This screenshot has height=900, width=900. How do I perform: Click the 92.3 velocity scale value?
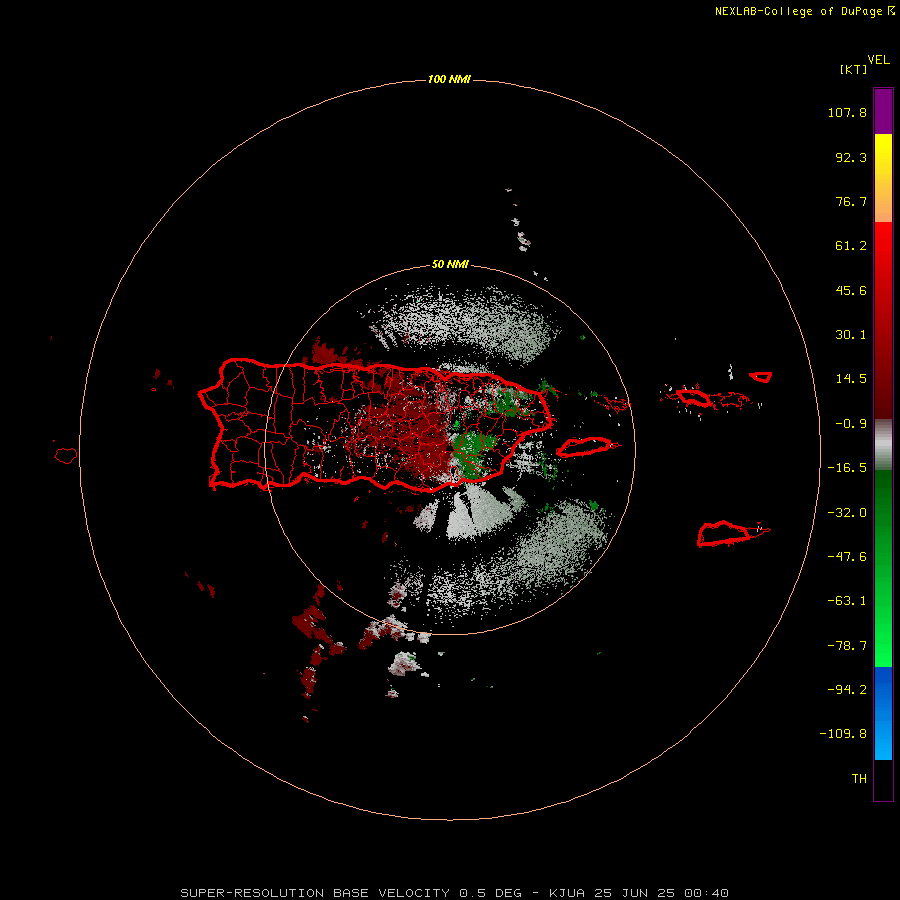click(x=851, y=157)
